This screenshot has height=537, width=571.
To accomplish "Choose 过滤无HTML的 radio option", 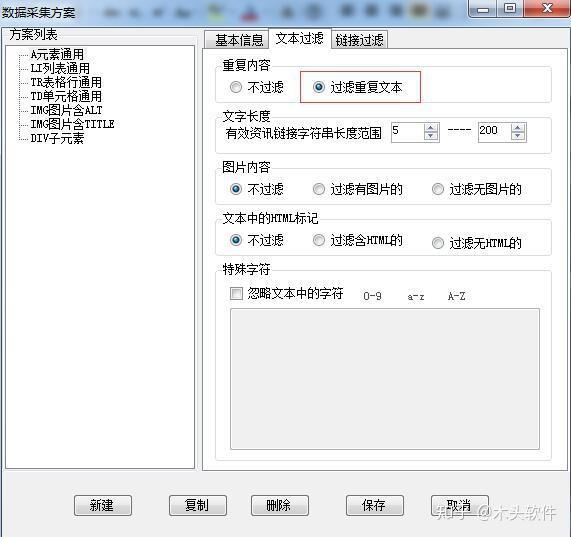I will [476, 243].
